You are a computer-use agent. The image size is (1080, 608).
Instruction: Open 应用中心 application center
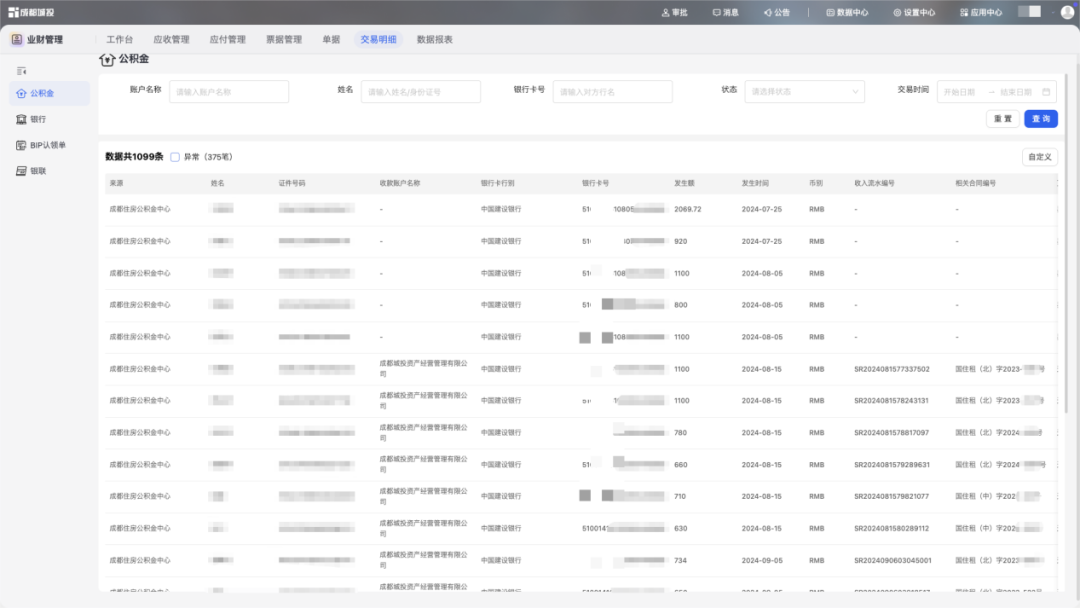coord(980,12)
